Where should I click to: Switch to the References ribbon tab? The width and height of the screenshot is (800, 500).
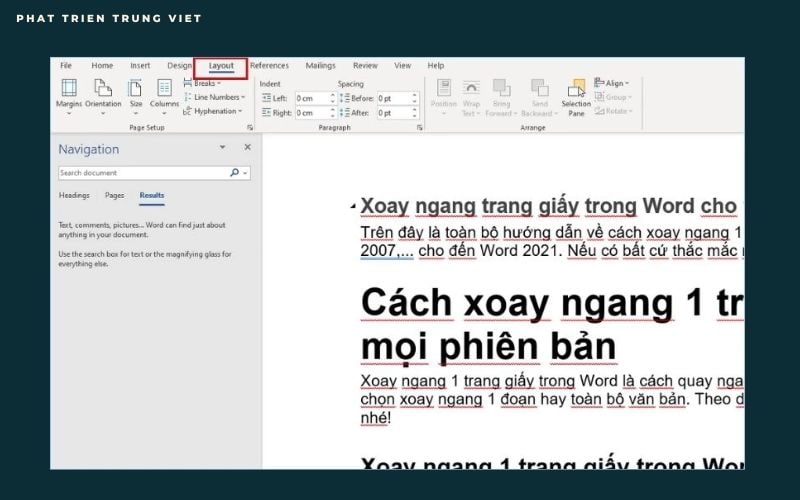269,66
